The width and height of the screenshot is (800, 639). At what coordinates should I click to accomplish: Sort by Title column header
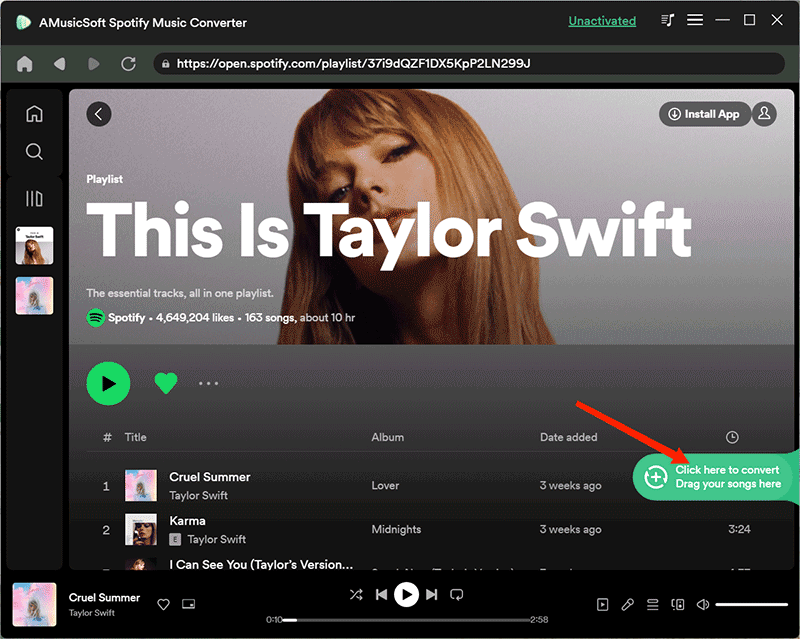pos(136,437)
